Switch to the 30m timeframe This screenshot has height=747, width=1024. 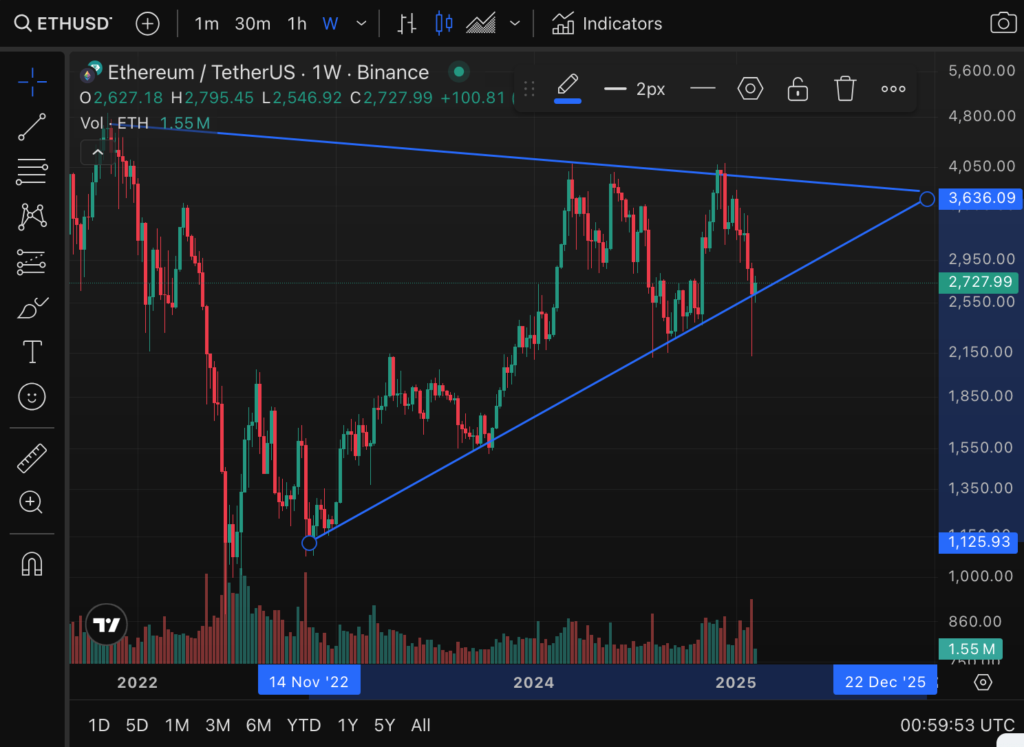point(253,24)
